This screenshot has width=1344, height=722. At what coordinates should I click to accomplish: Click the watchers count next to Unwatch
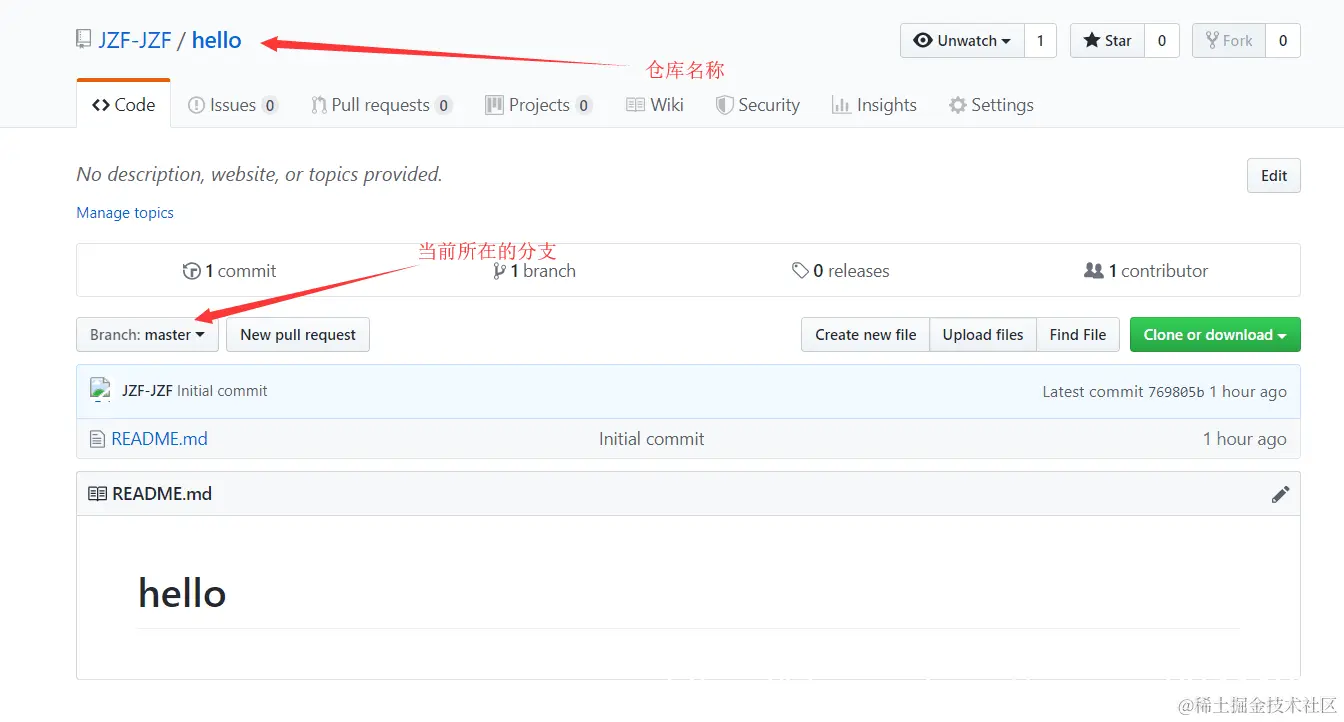point(1040,41)
